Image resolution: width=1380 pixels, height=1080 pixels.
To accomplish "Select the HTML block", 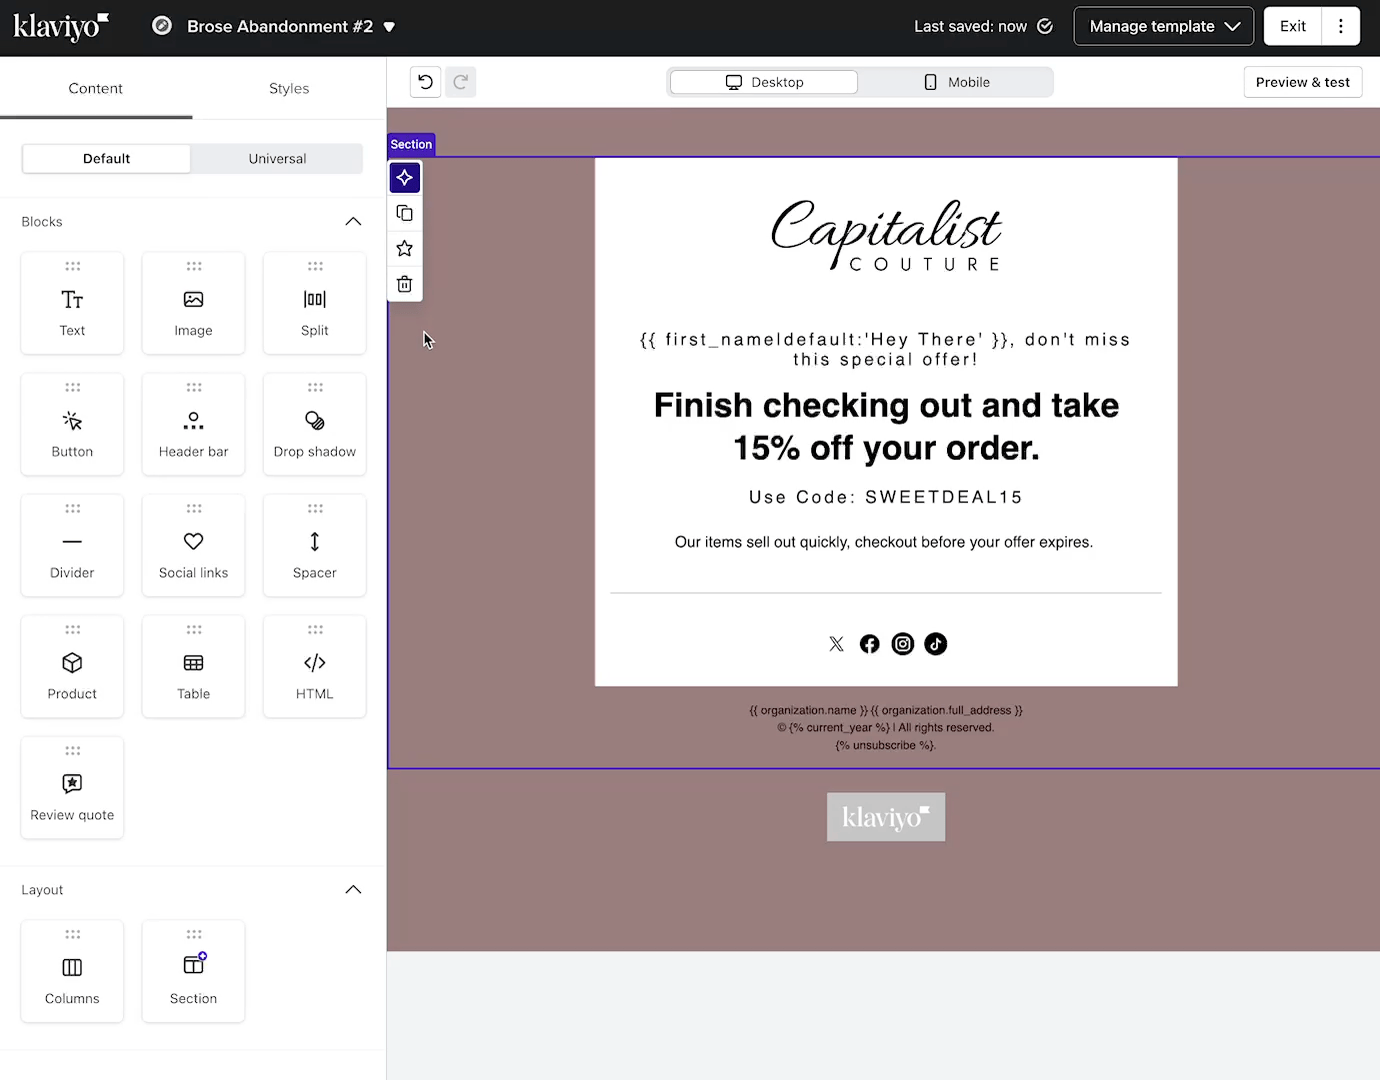I will pos(314,666).
